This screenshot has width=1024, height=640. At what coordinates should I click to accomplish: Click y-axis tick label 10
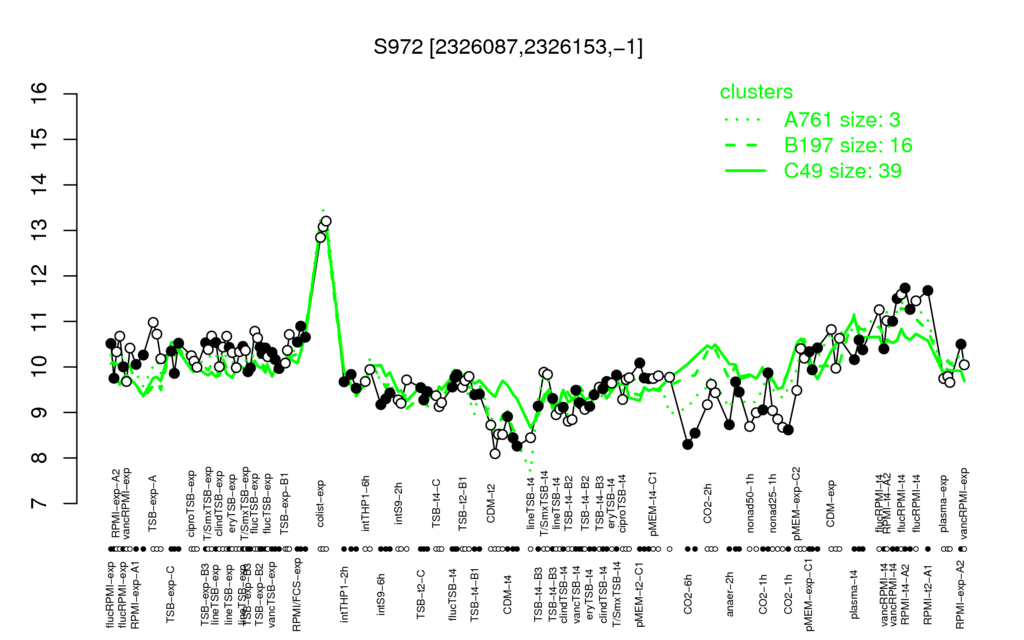coord(39,367)
